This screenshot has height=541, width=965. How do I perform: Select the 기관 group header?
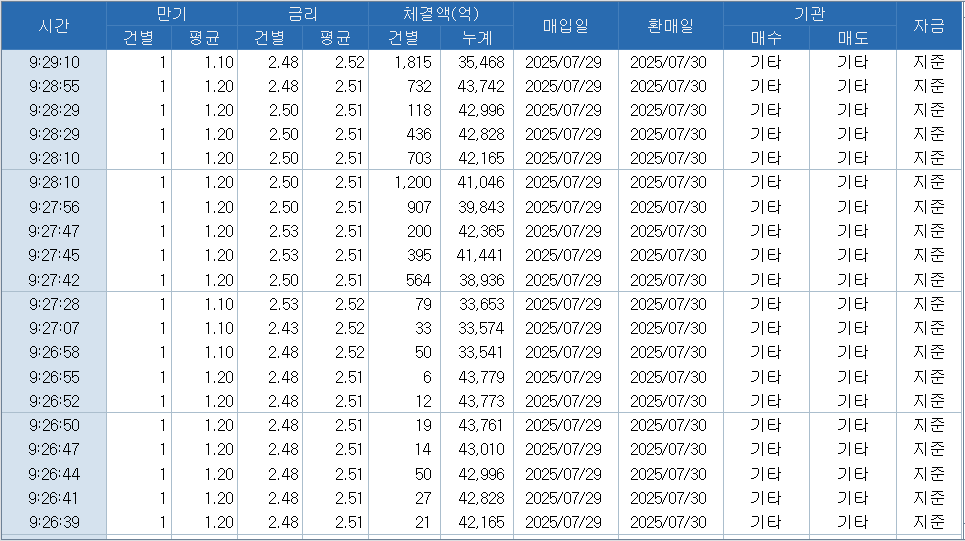pyautogui.click(x=809, y=14)
